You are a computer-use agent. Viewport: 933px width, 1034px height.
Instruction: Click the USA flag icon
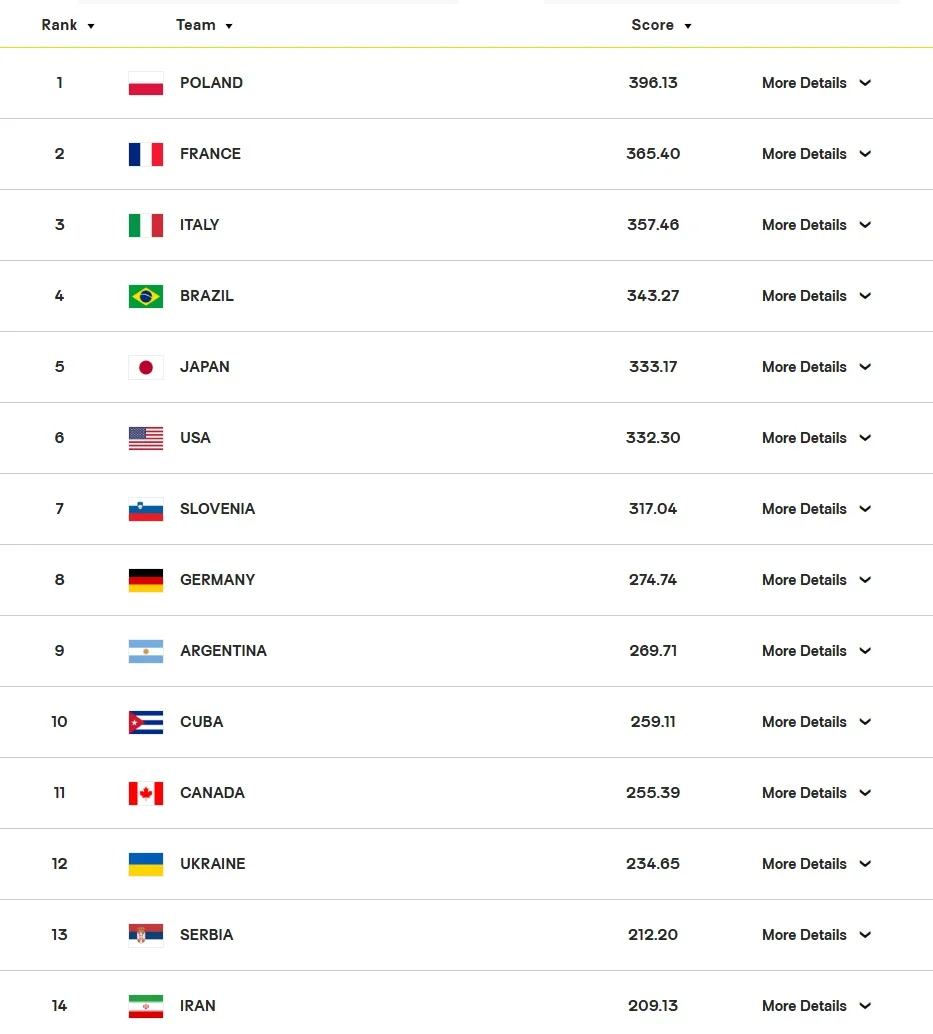(x=146, y=439)
